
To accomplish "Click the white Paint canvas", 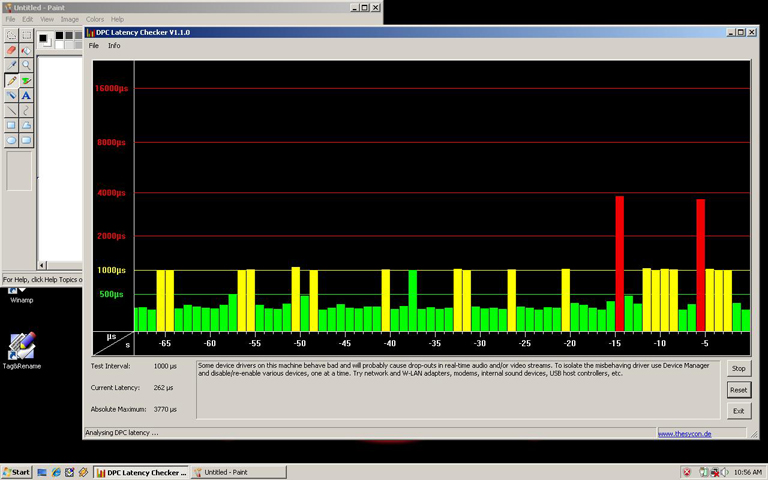I will (x=60, y=159).
